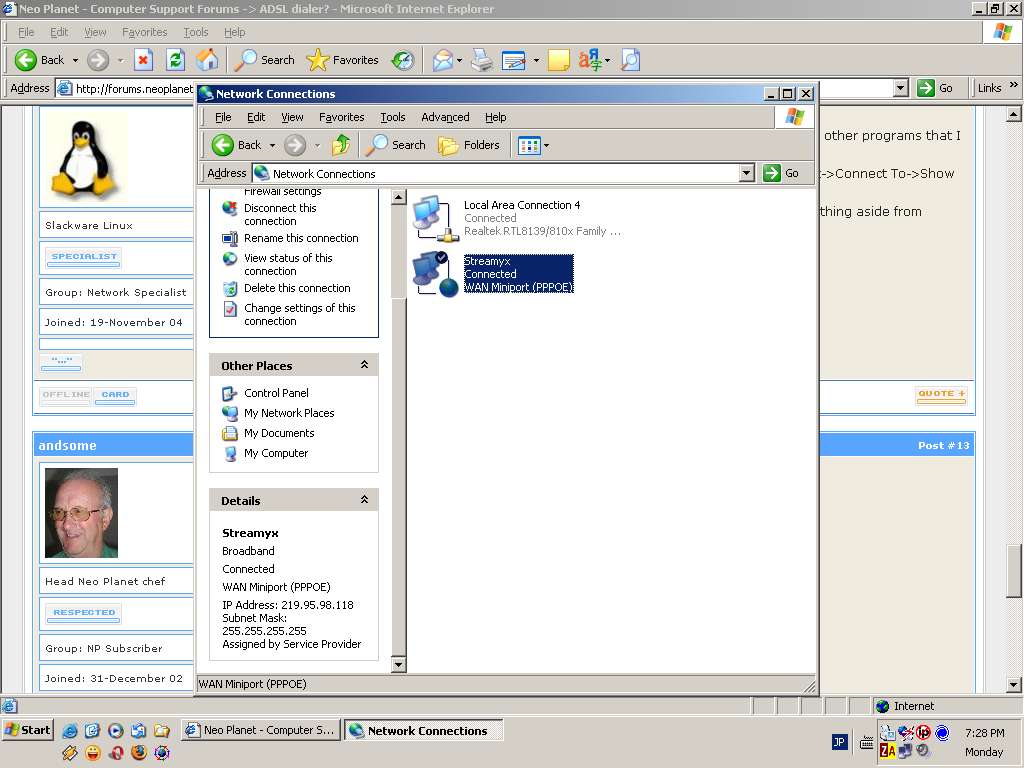Click the task pane scroll-down arrow

(x=398, y=665)
